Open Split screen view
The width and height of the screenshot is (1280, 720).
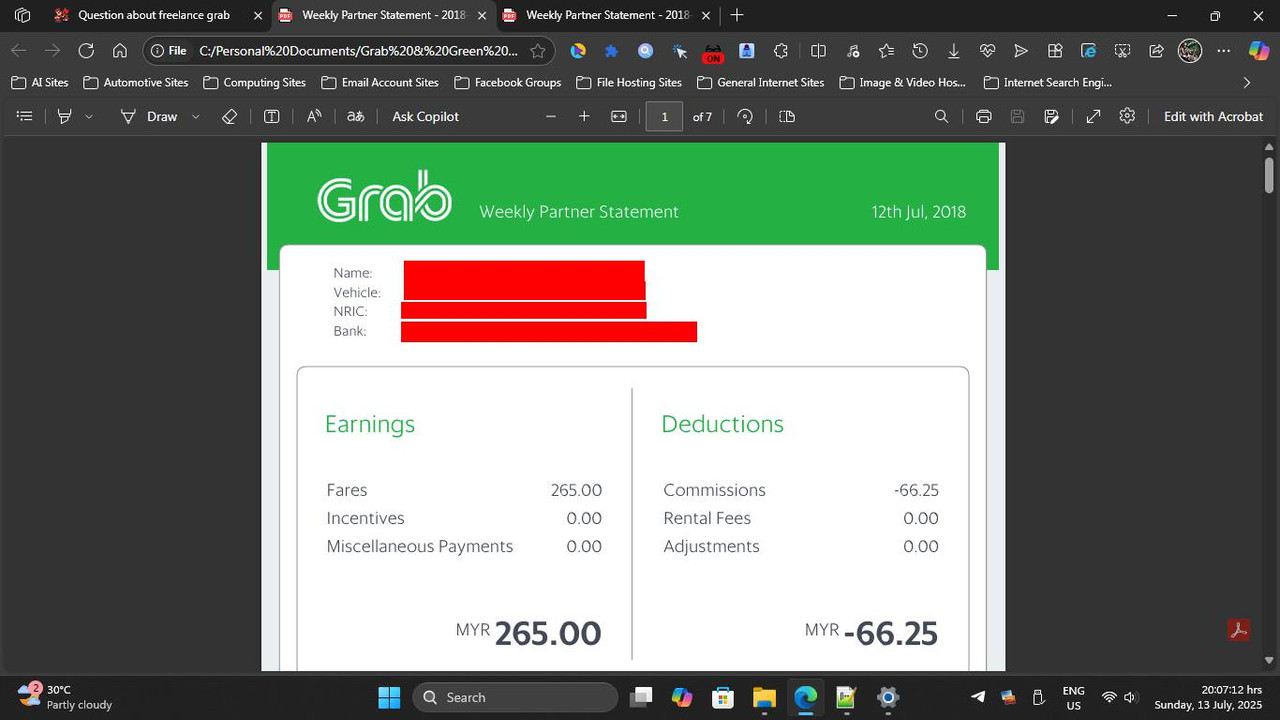coord(818,51)
